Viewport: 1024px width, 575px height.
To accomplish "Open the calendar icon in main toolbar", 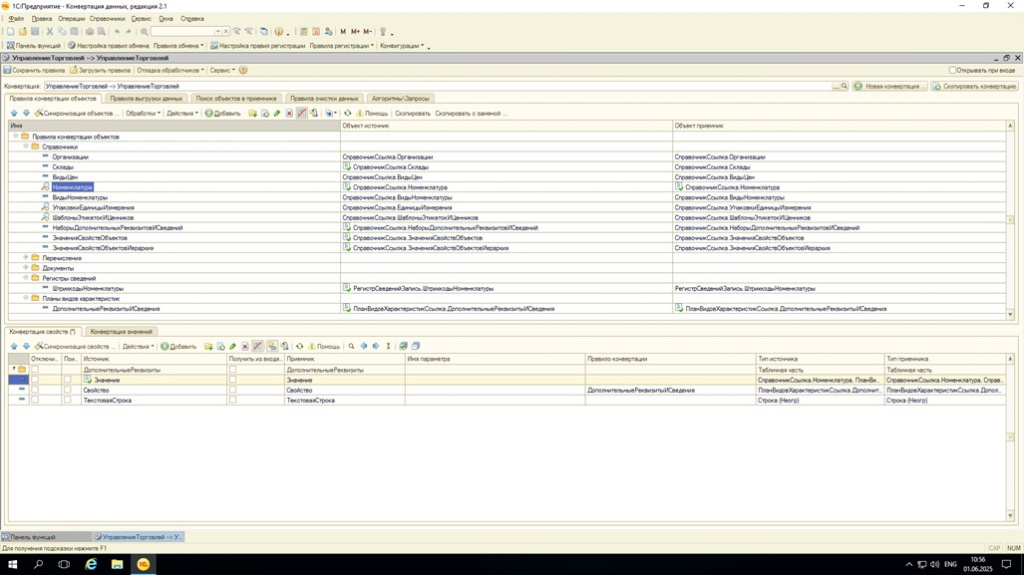I will pyautogui.click(x=316, y=31).
